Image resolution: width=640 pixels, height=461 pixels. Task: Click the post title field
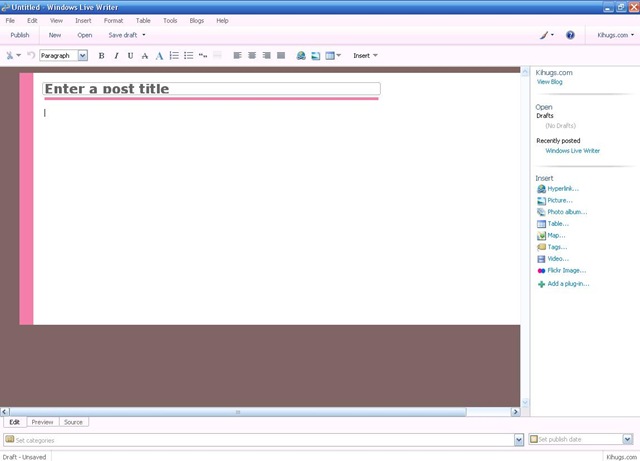[211, 89]
